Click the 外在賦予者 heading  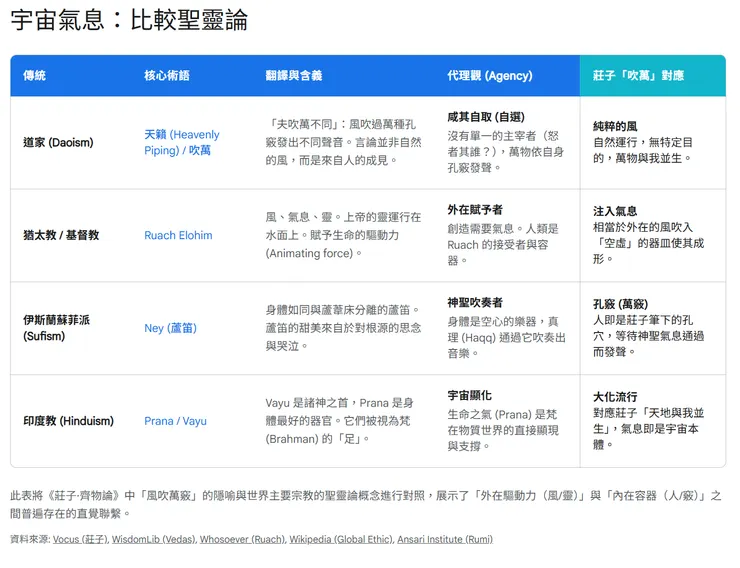coord(475,209)
